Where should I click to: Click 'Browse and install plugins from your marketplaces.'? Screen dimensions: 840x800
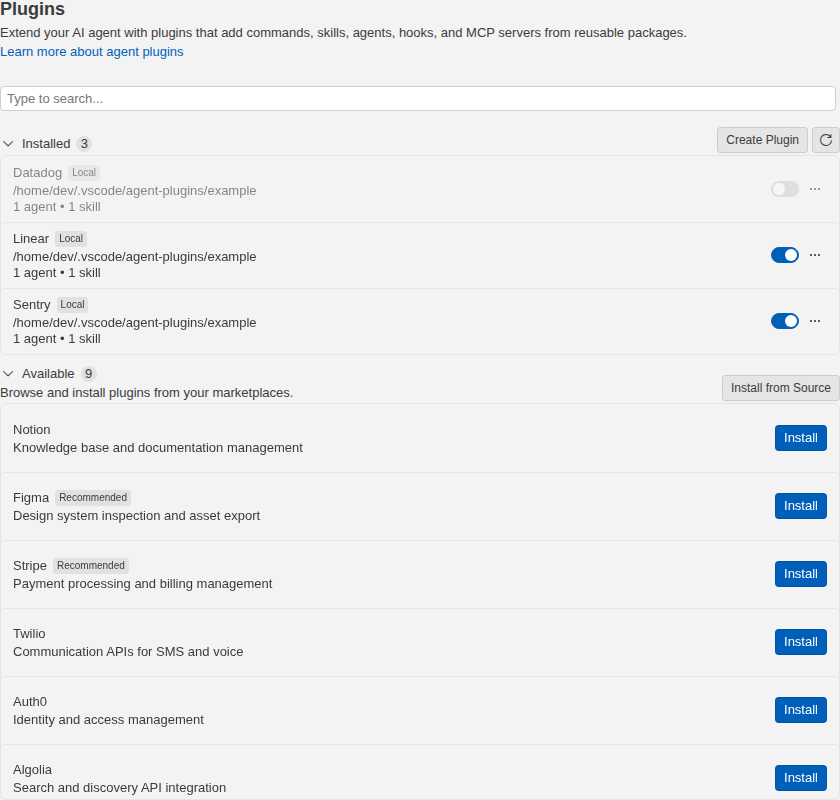click(146, 393)
